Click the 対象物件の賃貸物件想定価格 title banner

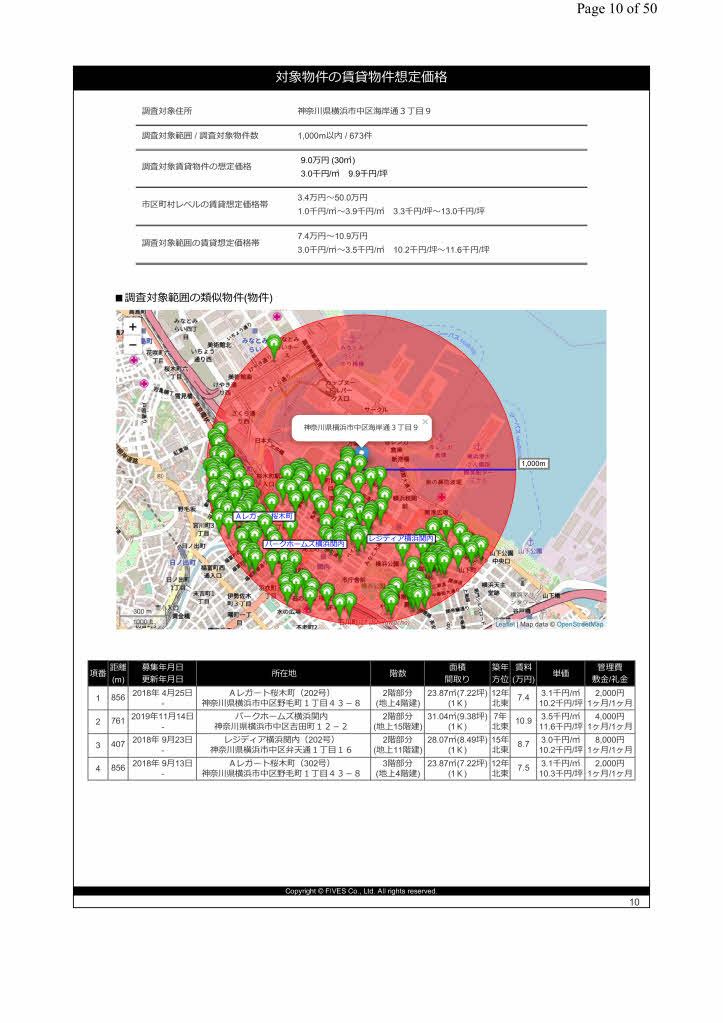click(361, 77)
